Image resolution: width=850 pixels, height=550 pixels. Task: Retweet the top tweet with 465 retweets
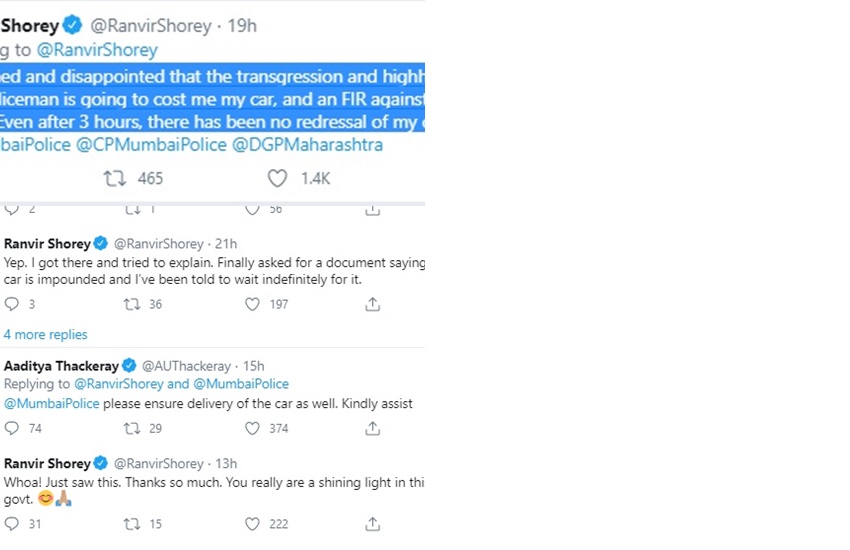point(117,178)
